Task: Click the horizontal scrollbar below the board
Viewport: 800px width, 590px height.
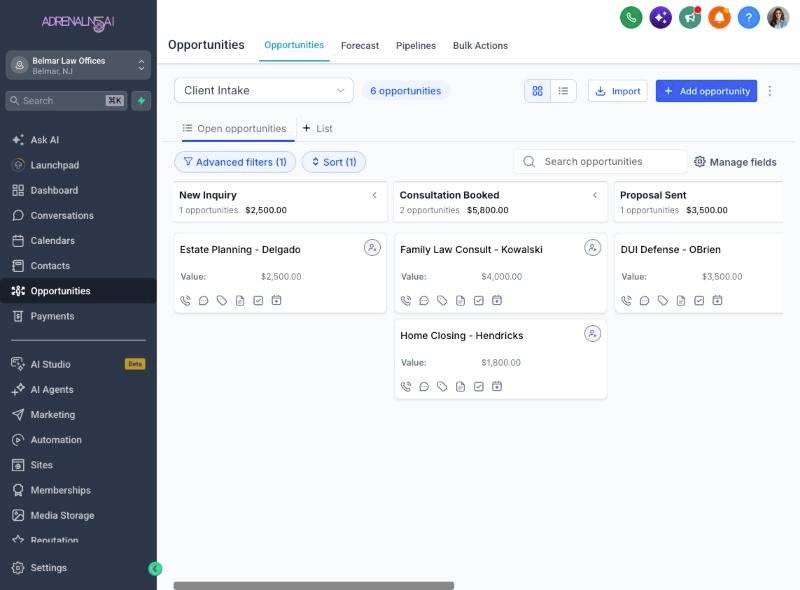Action: click(x=314, y=585)
